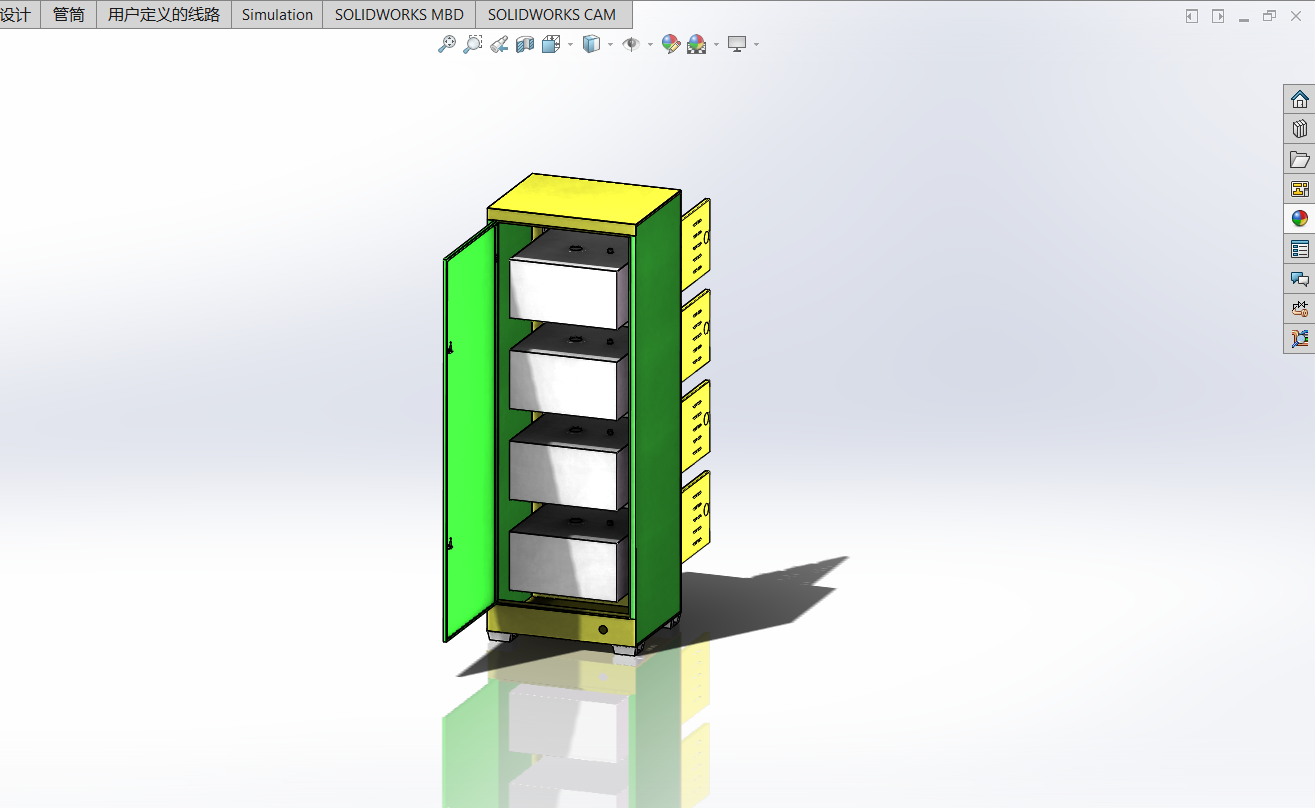This screenshot has height=808, width=1315.
Task: Go back to the Previous View
Action: point(499,44)
